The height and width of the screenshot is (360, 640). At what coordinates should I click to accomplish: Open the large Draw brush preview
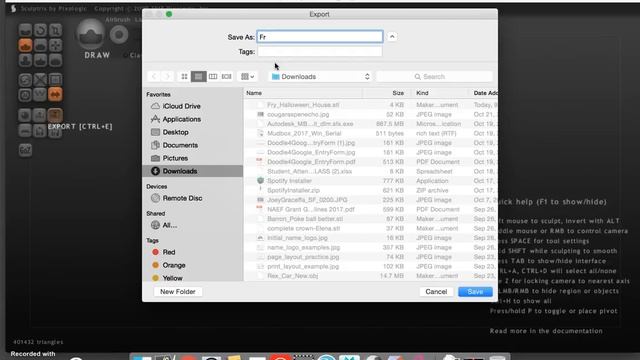tap(91, 34)
